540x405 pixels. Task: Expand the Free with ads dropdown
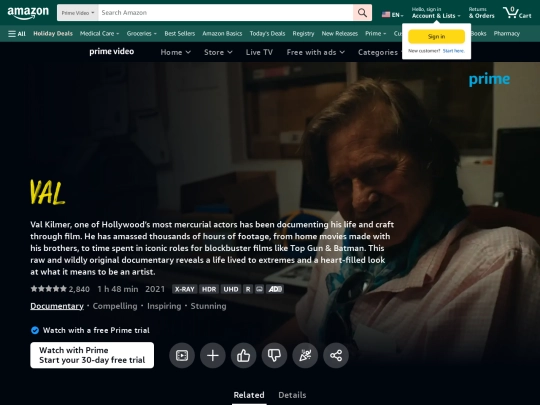(315, 52)
